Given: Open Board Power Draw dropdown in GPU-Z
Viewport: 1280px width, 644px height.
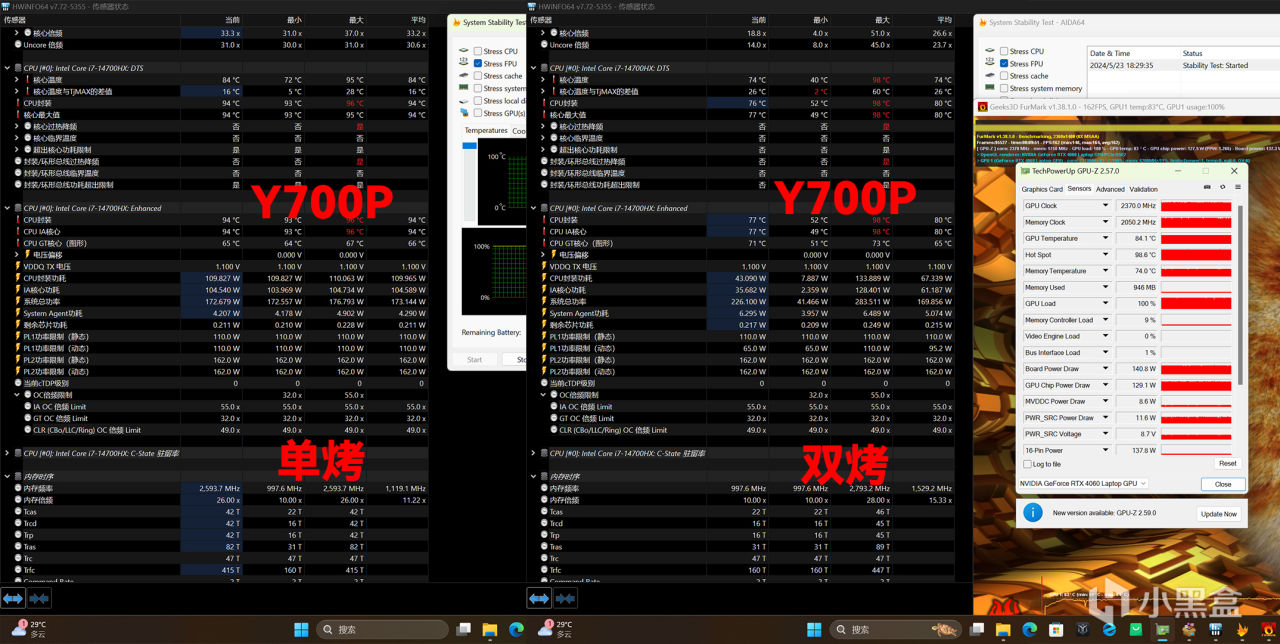Looking at the screenshot, I should click(x=1105, y=369).
